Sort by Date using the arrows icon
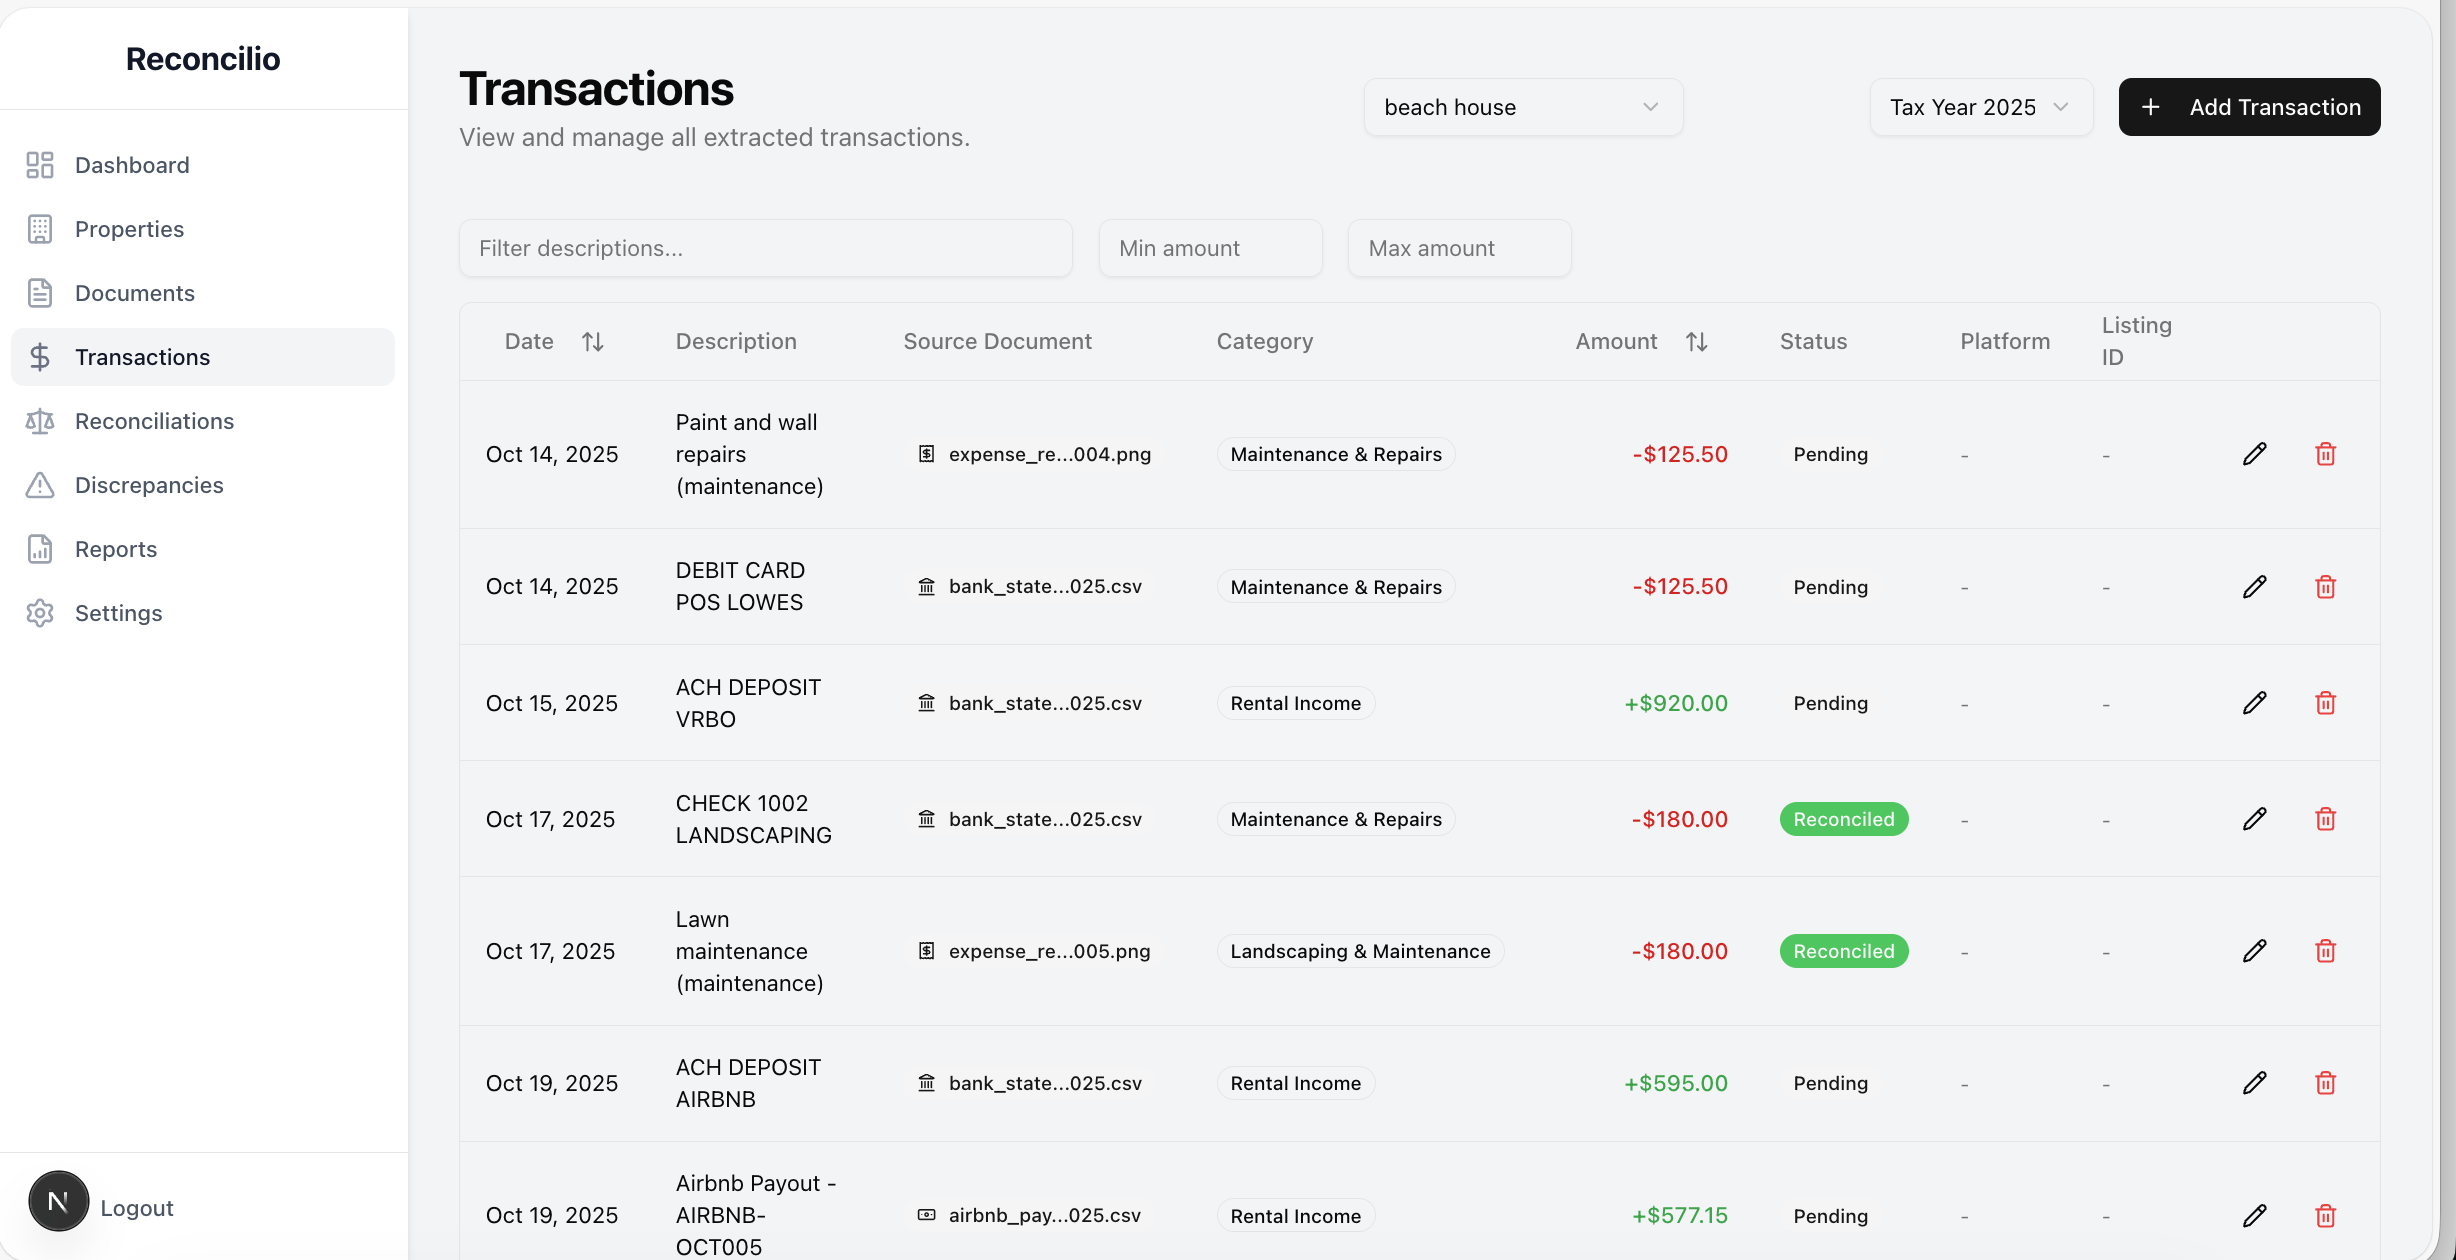Viewport: 2456px width, 1260px height. click(x=593, y=342)
